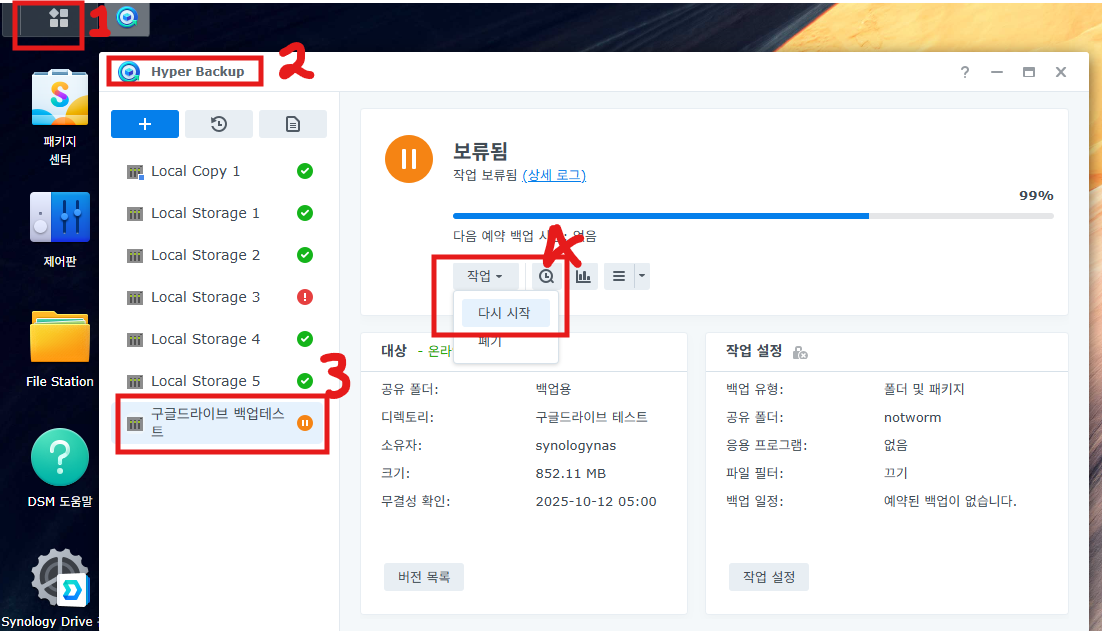Image resolution: width=1102 pixels, height=631 pixels.
Task: Select Local Storage 3 task
Action: (219, 297)
